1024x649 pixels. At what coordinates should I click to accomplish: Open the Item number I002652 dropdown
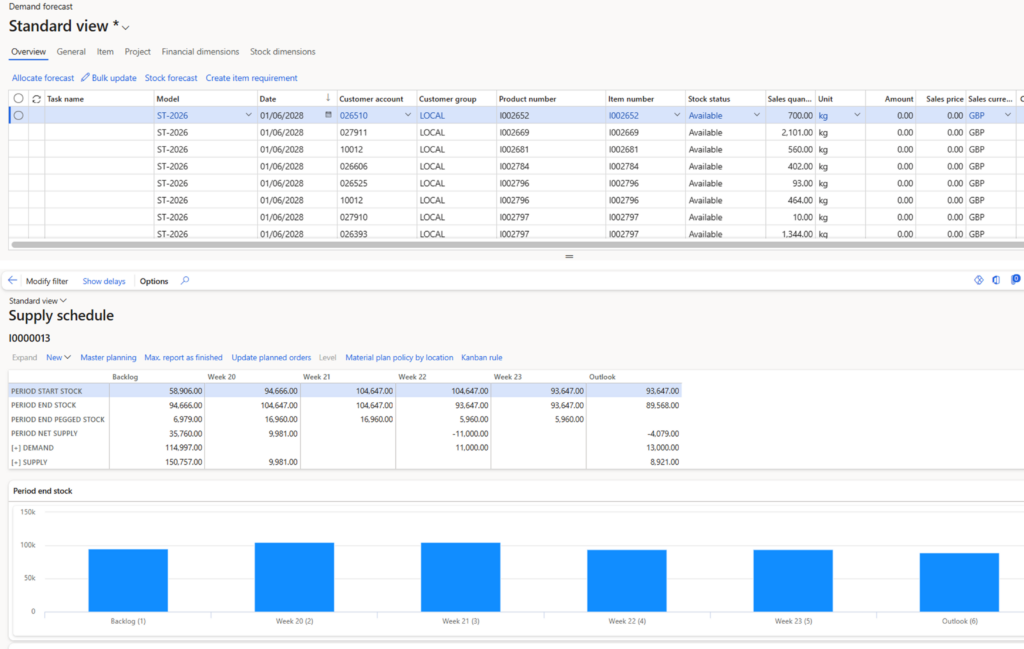(x=677, y=115)
